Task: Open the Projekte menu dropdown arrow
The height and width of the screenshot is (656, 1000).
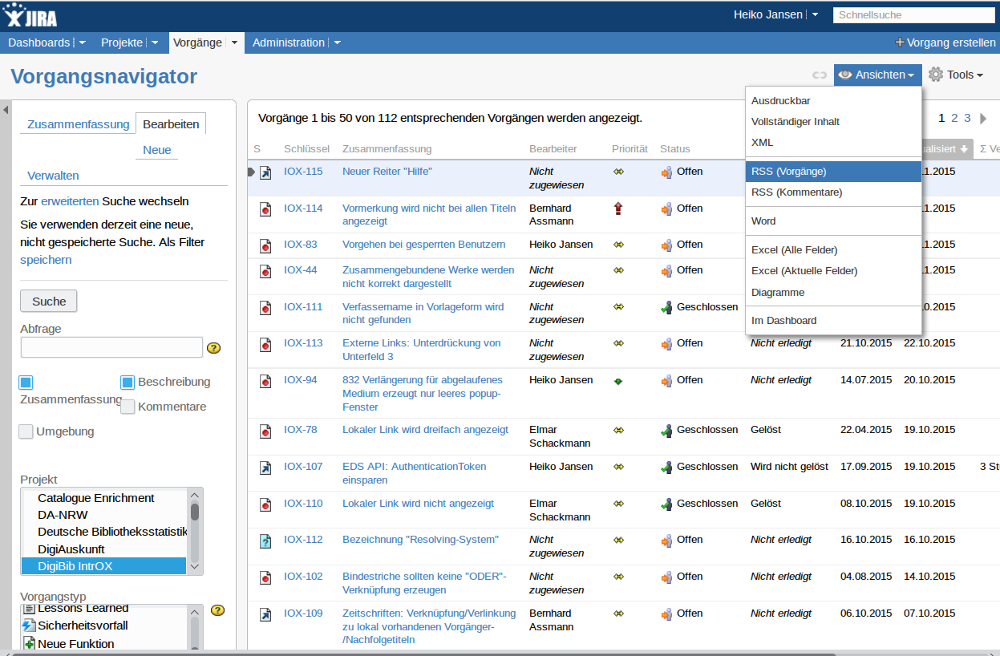Action: (x=154, y=43)
